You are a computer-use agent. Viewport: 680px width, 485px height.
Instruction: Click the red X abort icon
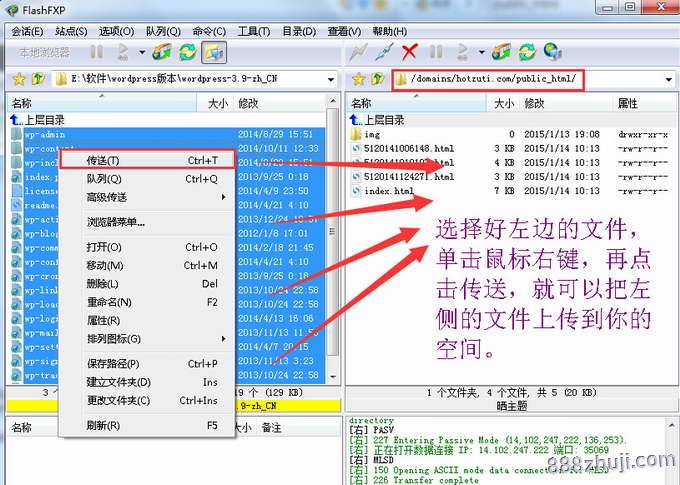(x=409, y=52)
